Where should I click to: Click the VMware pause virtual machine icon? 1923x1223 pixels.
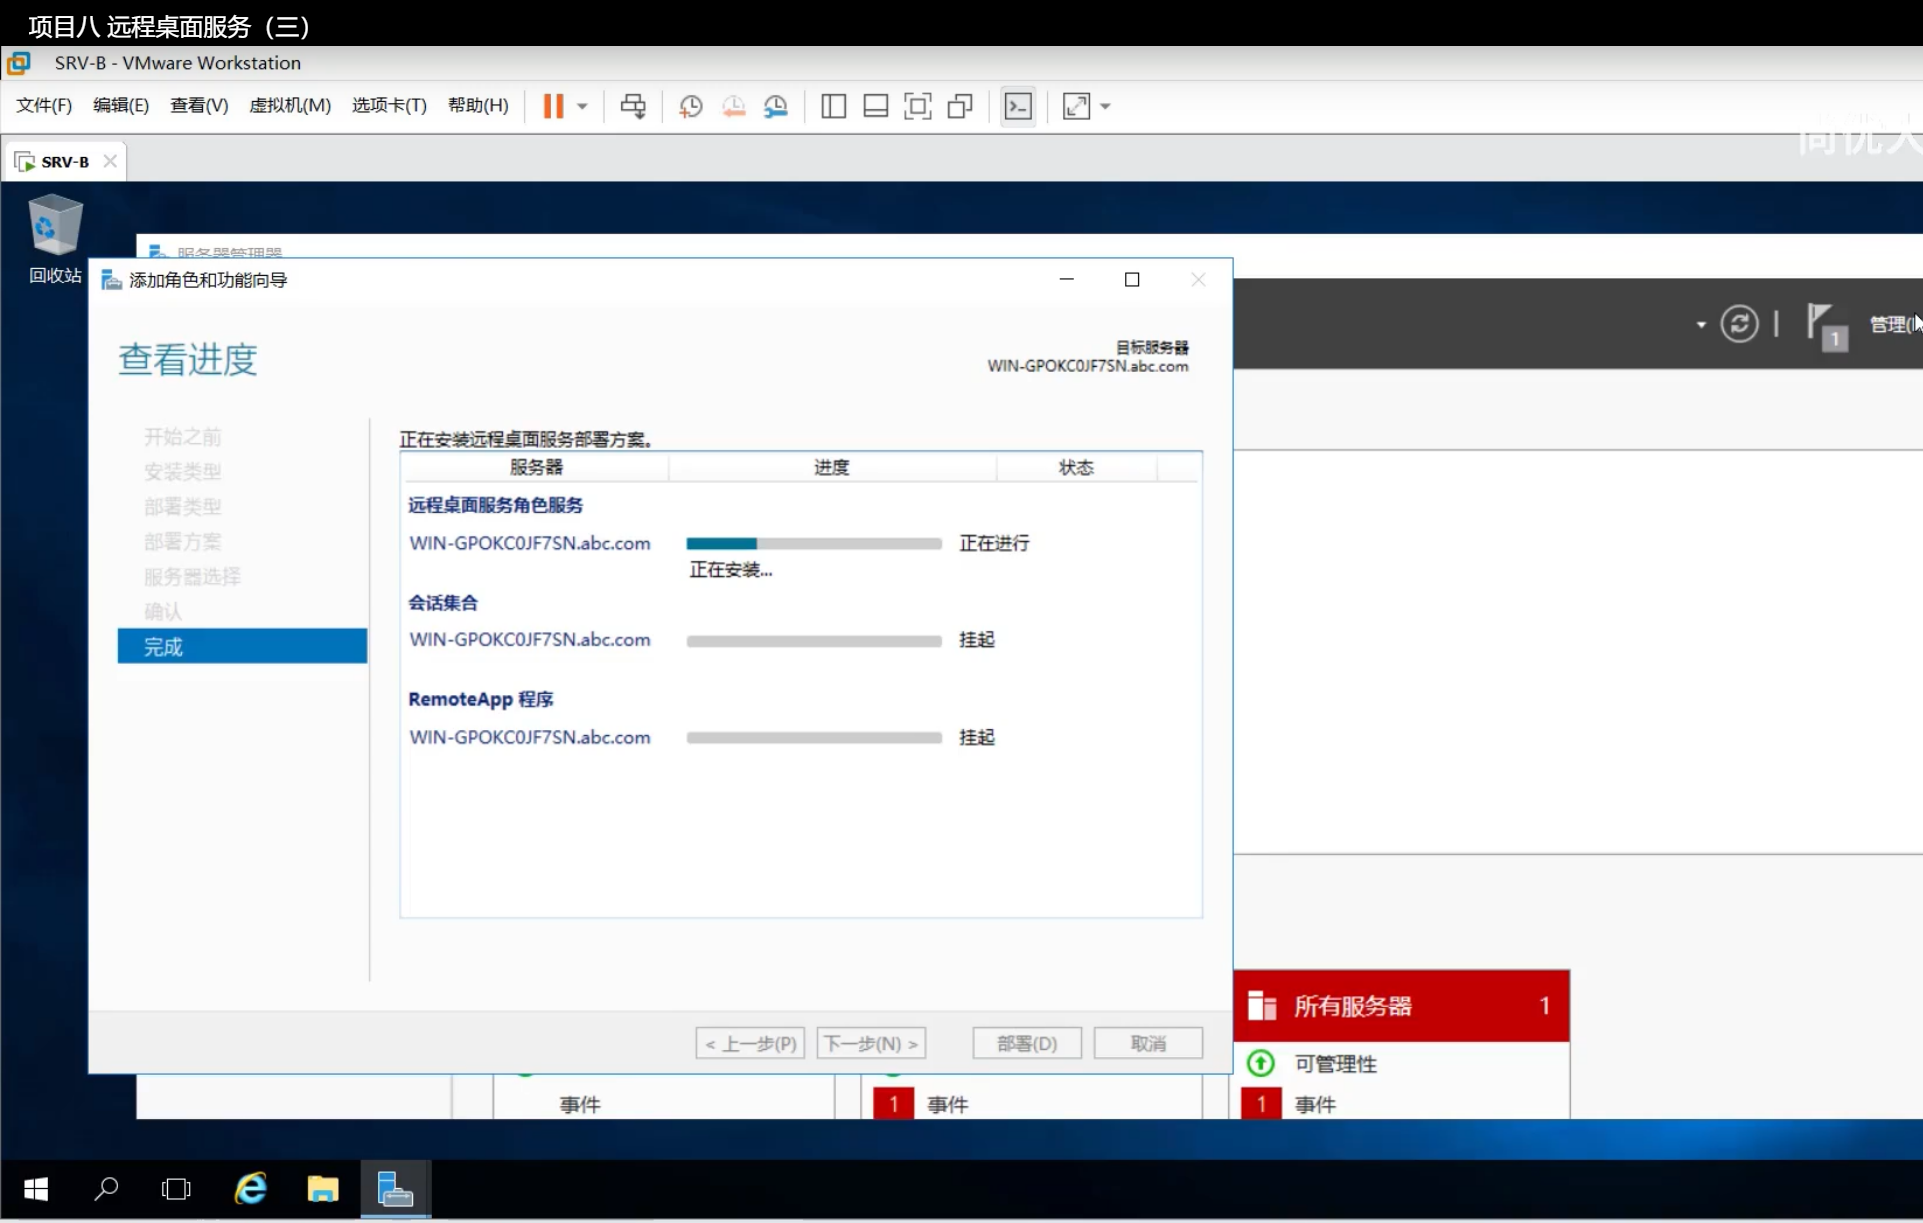553,106
